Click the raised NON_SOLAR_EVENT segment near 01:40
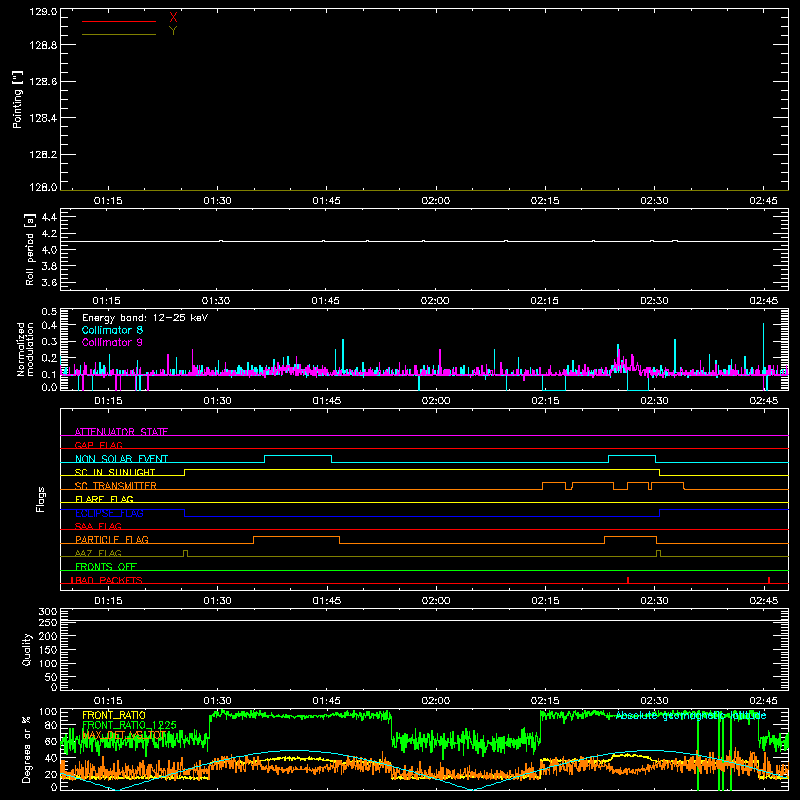Image resolution: width=800 pixels, height=800 pixels. click(x=298, y=456)
